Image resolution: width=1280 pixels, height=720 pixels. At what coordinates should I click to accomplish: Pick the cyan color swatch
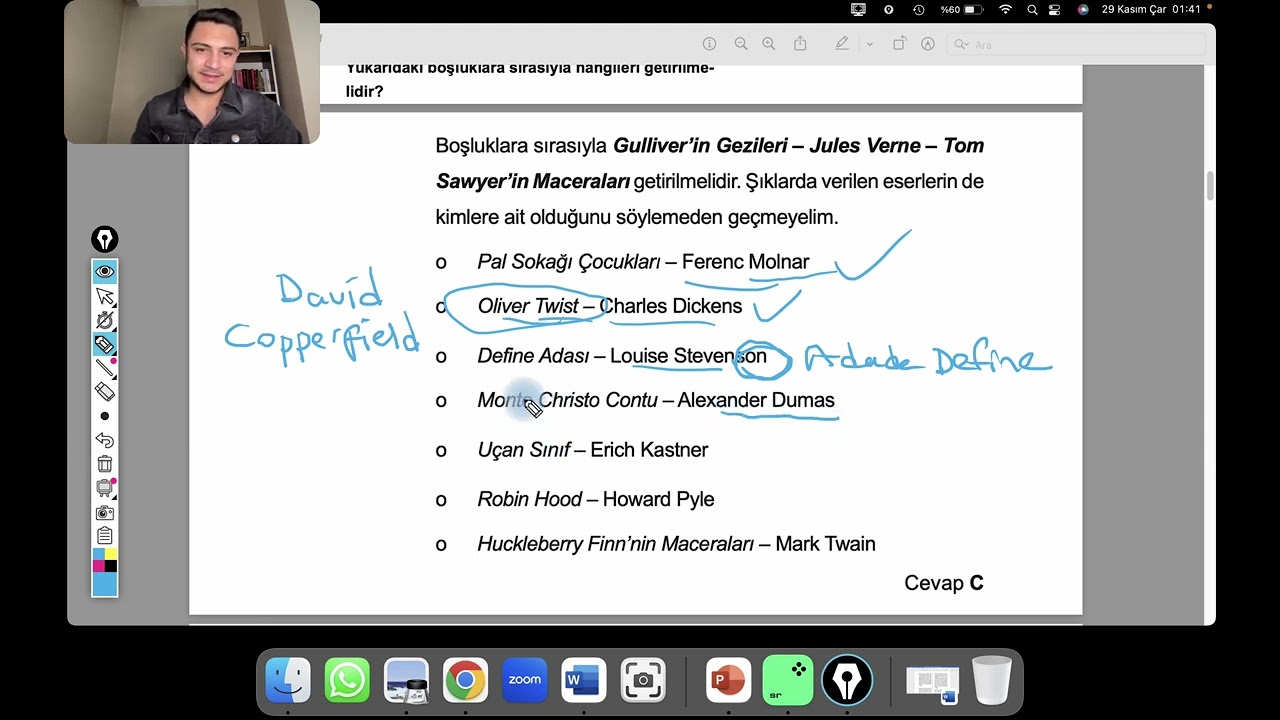point(99,554)
